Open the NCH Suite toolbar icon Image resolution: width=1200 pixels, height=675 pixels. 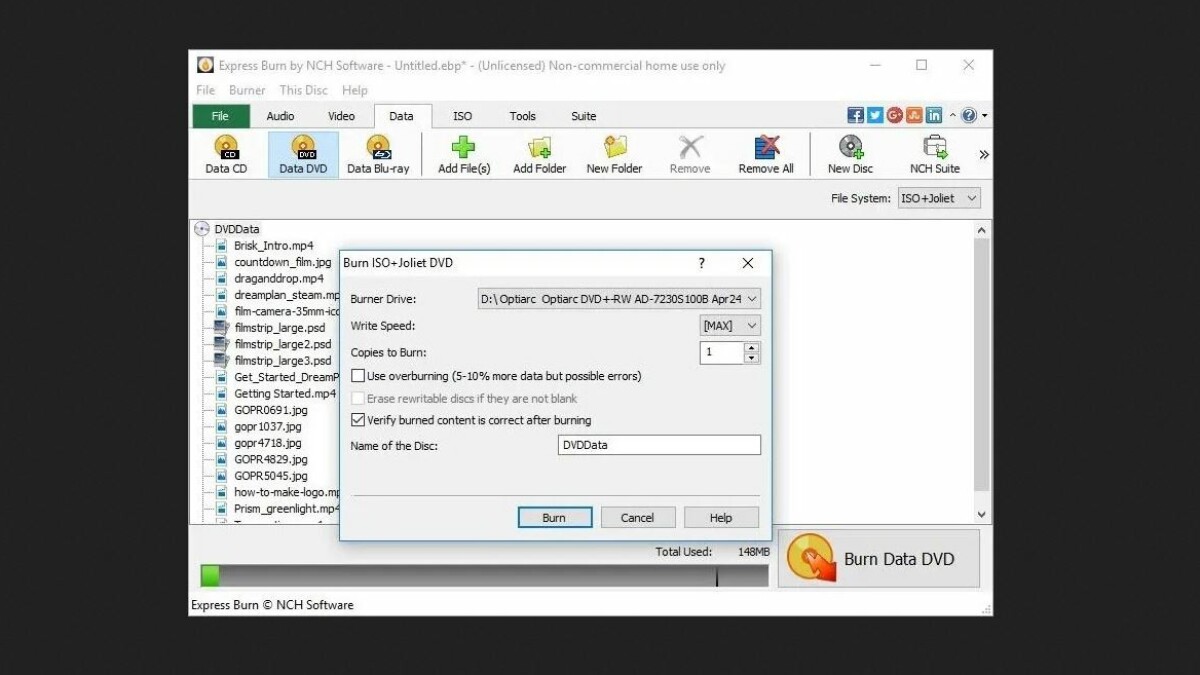(x=934, y=149)
